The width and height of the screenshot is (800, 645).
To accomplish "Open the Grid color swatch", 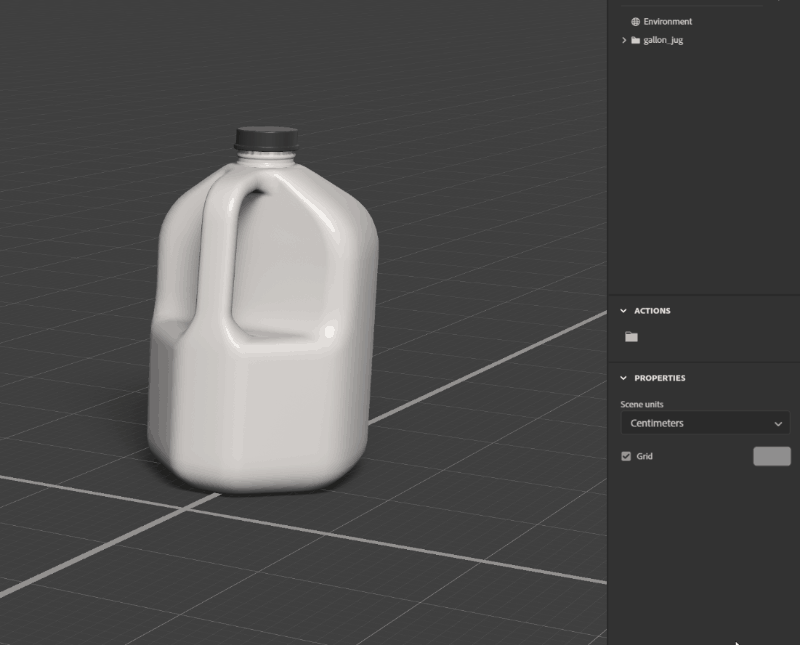I will 772,456.
